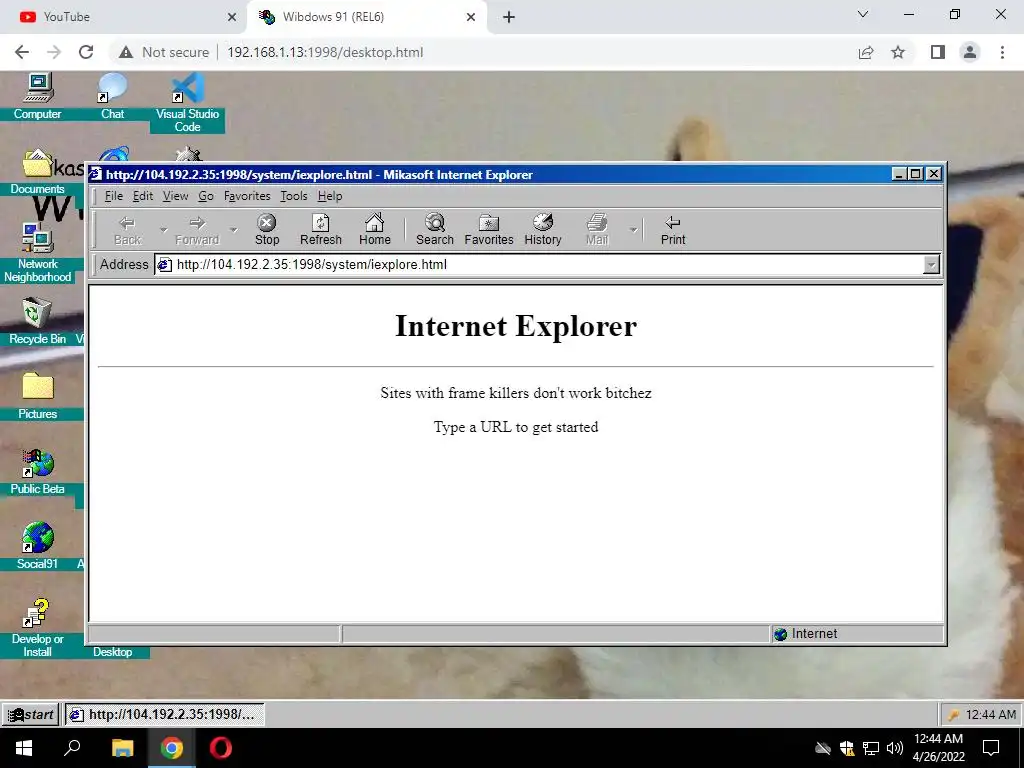This screenshot has height=768, width=1024.
Task: Launch Visual Studio Code desktop shortcut
Action: pos(187,103)
